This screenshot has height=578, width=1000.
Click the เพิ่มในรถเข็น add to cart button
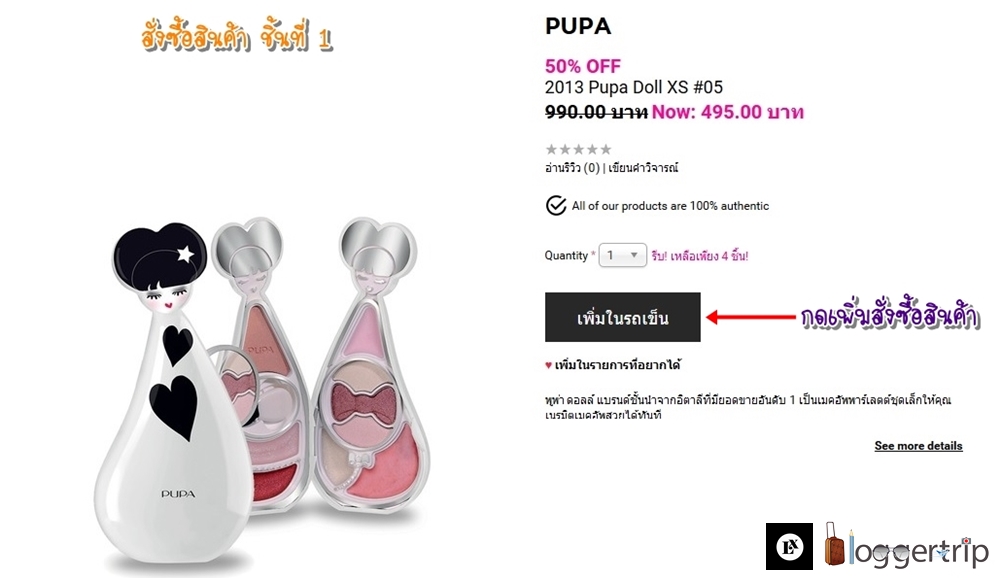pyautogui.click(x=622, y=317)
